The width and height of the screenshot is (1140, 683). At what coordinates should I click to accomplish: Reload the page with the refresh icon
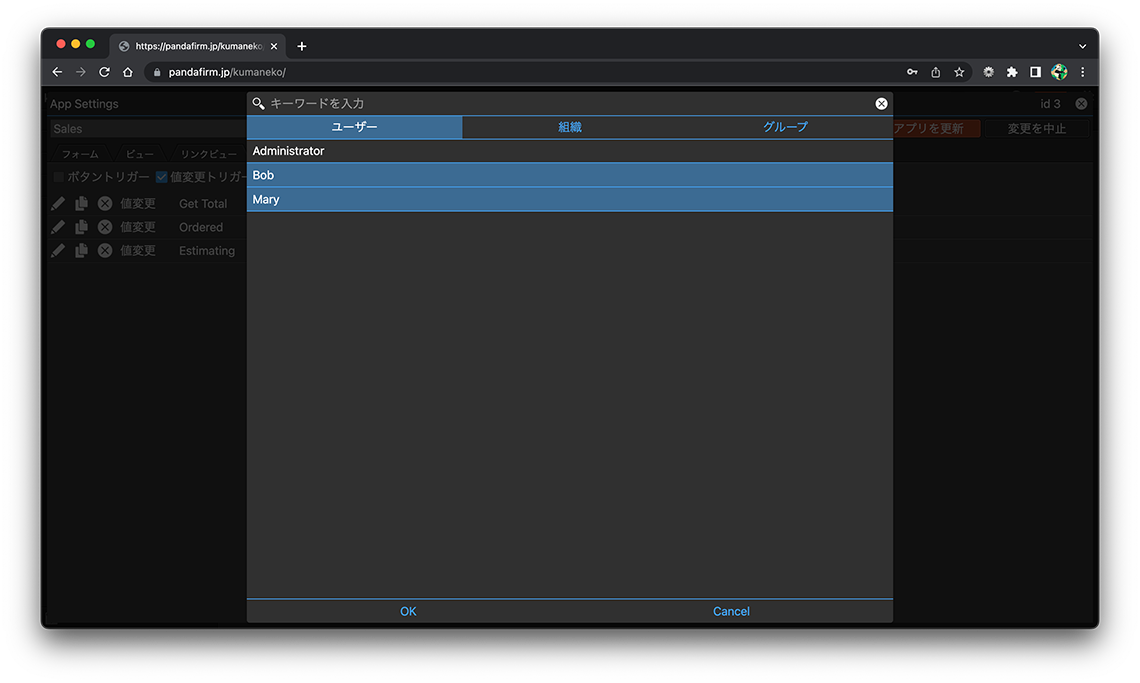click(x=104, y=72)
